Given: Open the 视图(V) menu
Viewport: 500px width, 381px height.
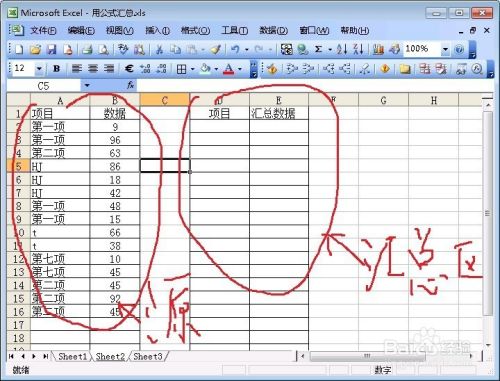Looking at the screenshot, I should 120,31.
